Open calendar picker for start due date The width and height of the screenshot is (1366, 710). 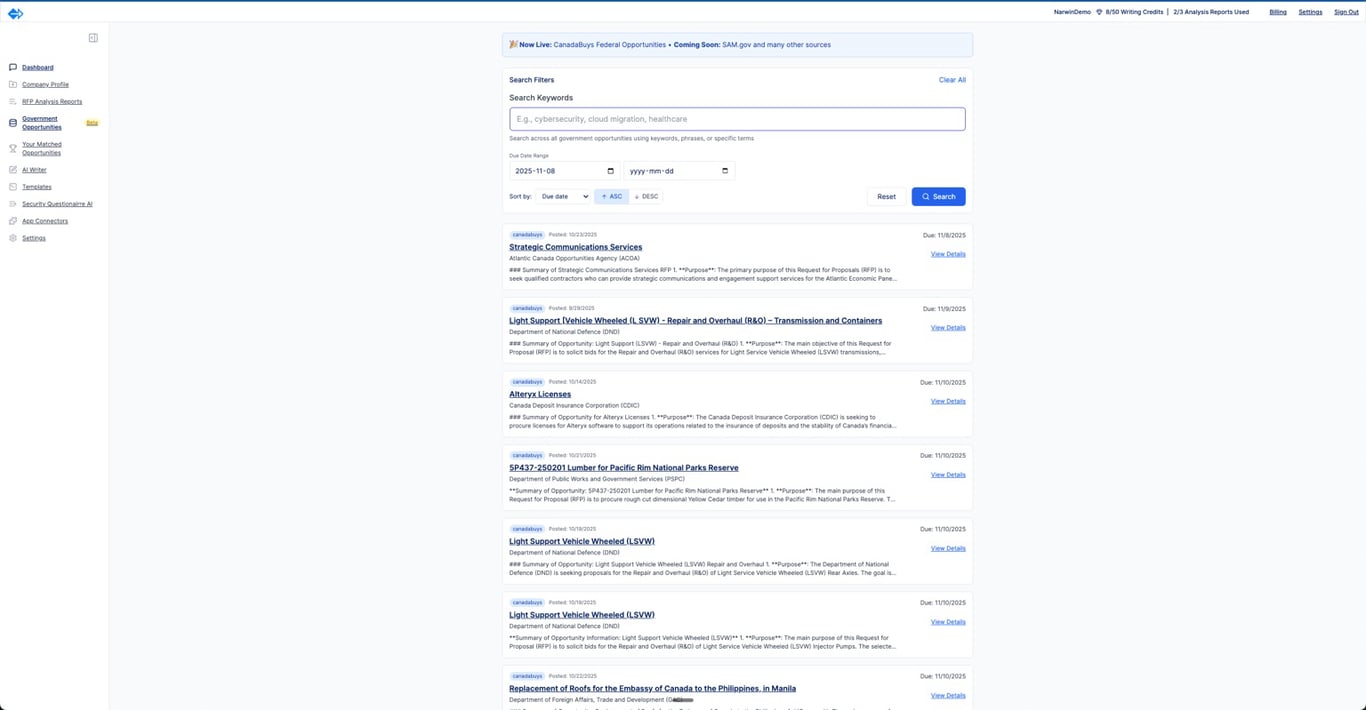[x=611, y=171]
